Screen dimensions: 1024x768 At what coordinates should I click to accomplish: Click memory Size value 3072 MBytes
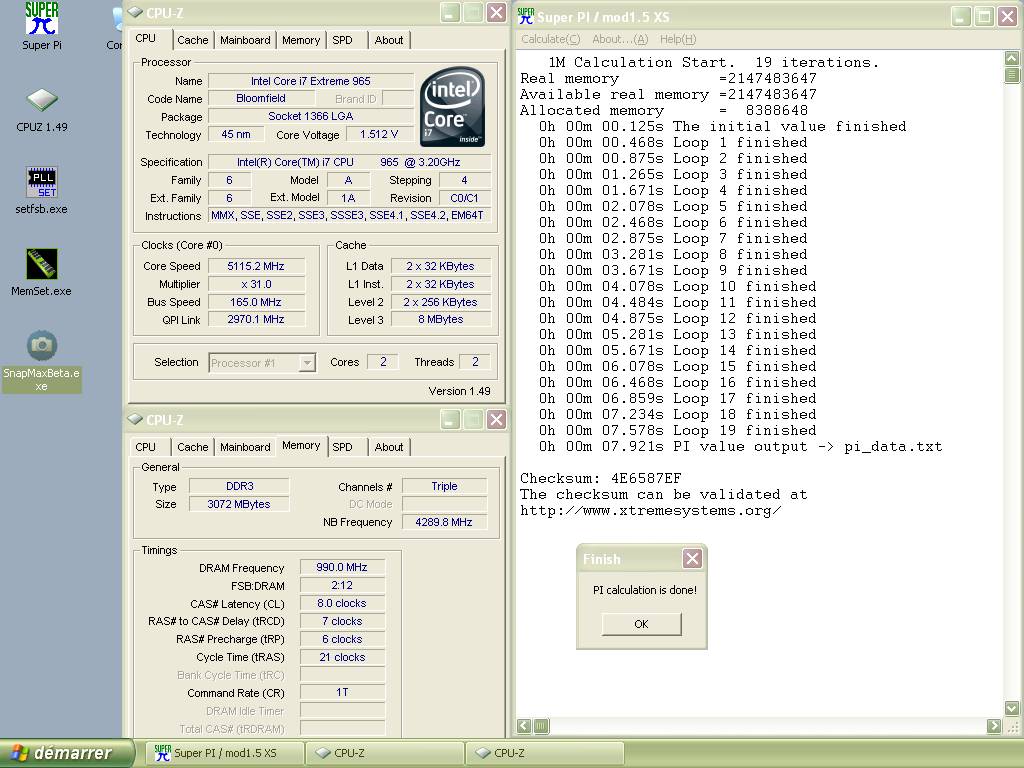[239, 504]
